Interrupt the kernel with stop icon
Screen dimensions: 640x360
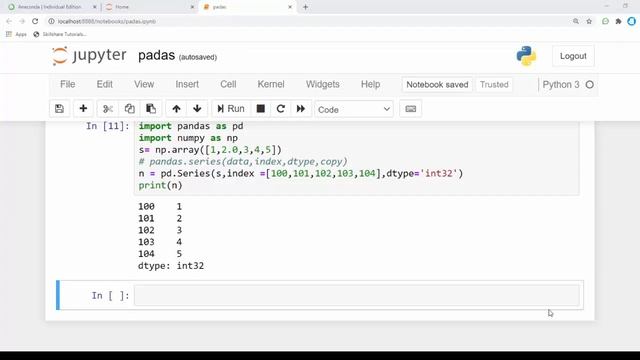click(260, 109)
